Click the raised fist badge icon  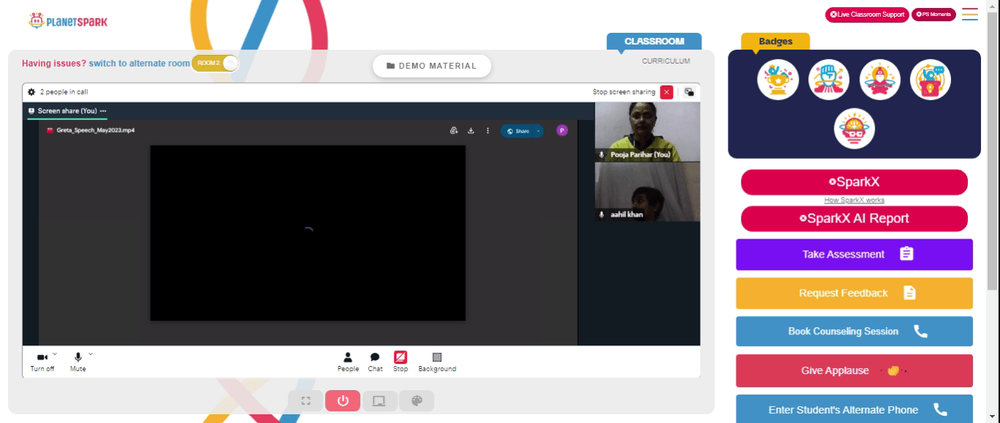[x=829, y=80]
